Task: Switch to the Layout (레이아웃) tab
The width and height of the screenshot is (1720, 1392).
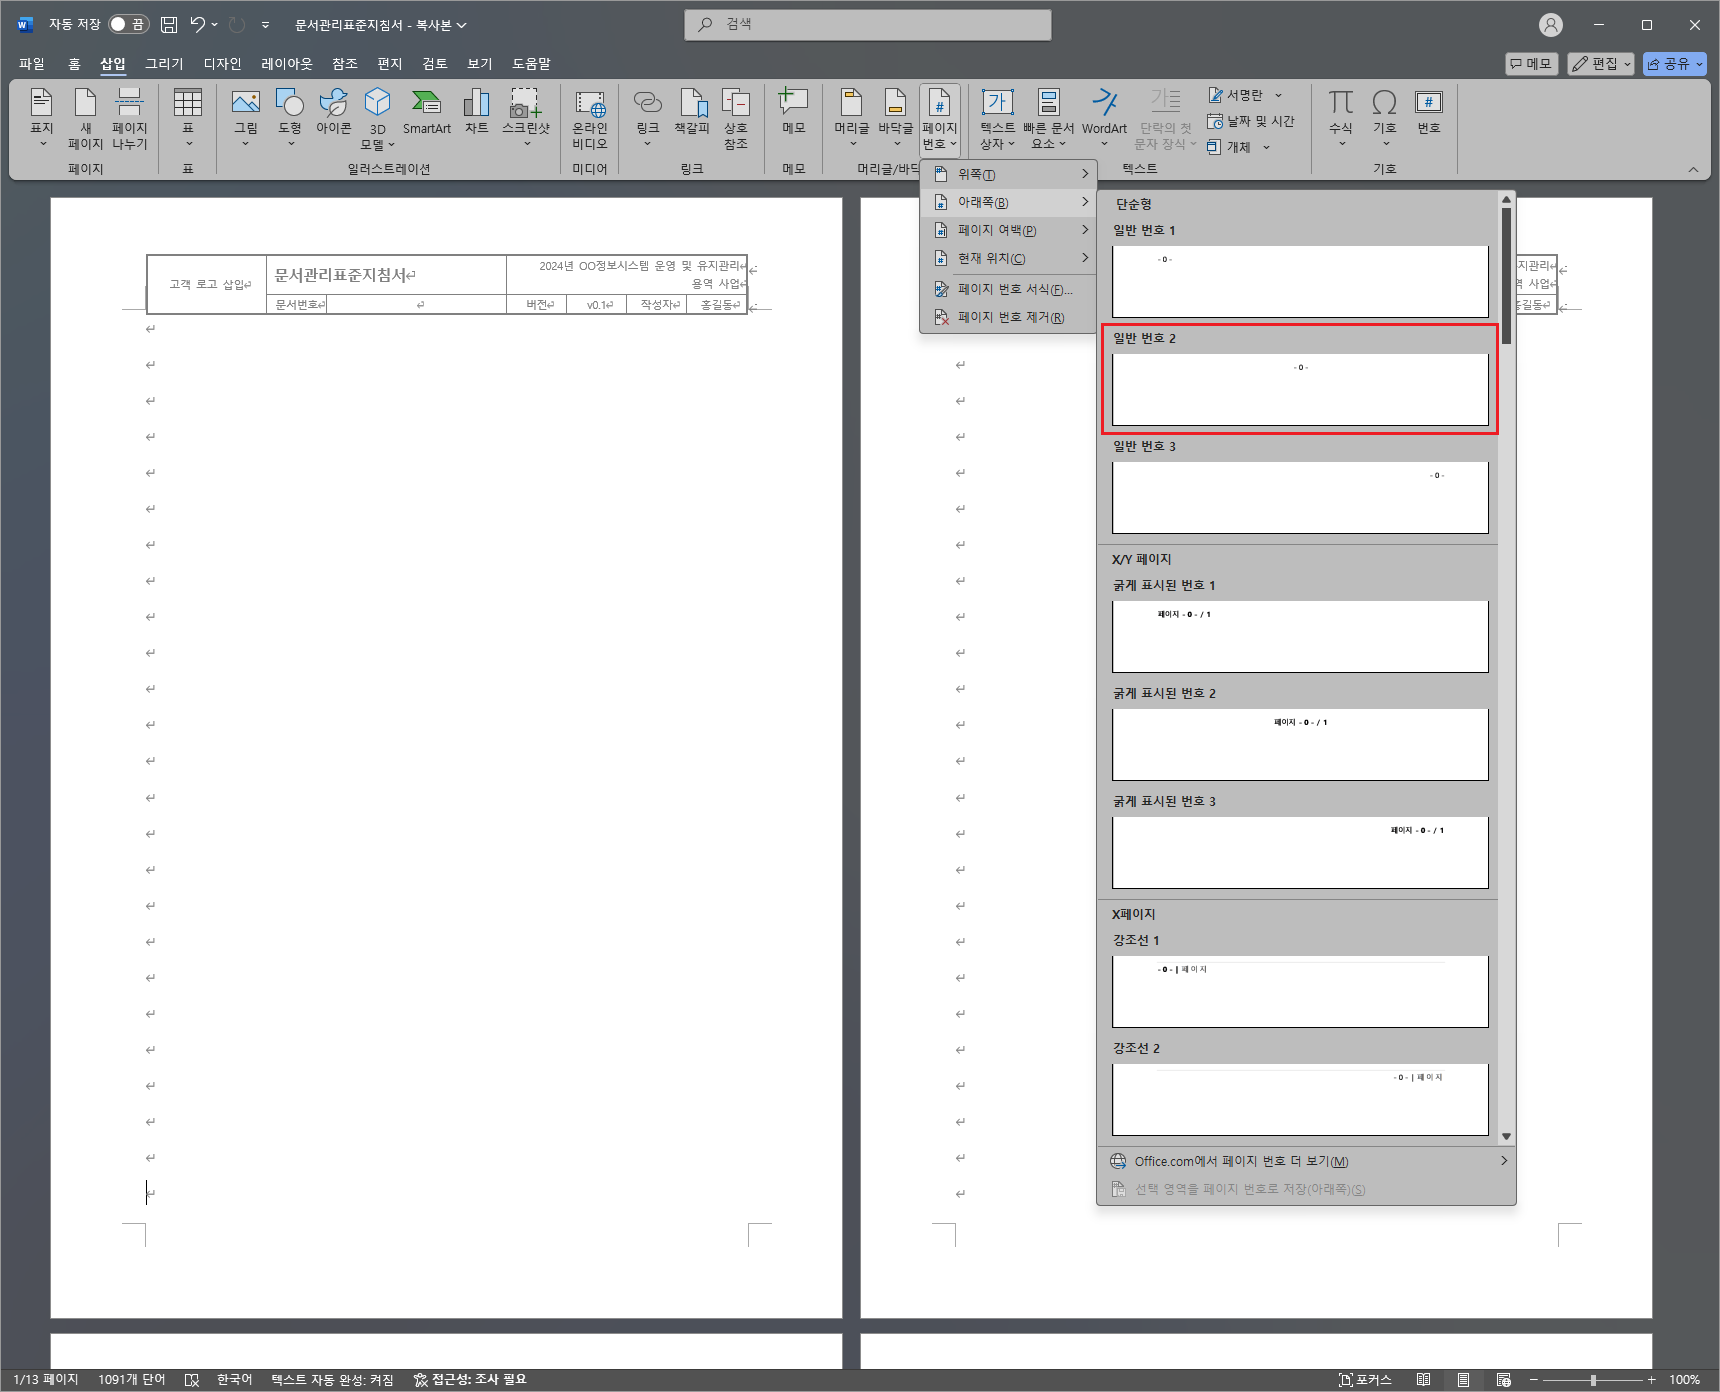Action: [287, 63]
